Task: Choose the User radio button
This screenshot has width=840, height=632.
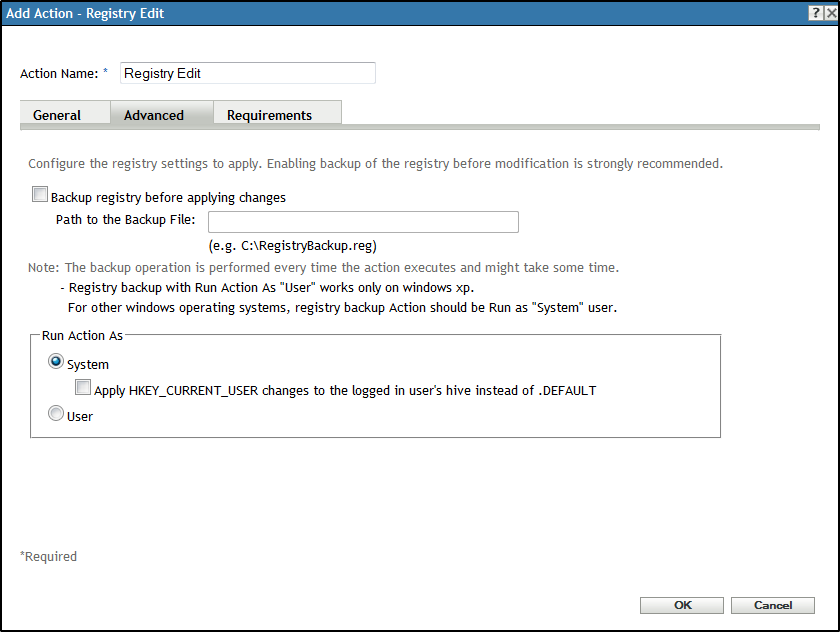Action: coord(56,415)
